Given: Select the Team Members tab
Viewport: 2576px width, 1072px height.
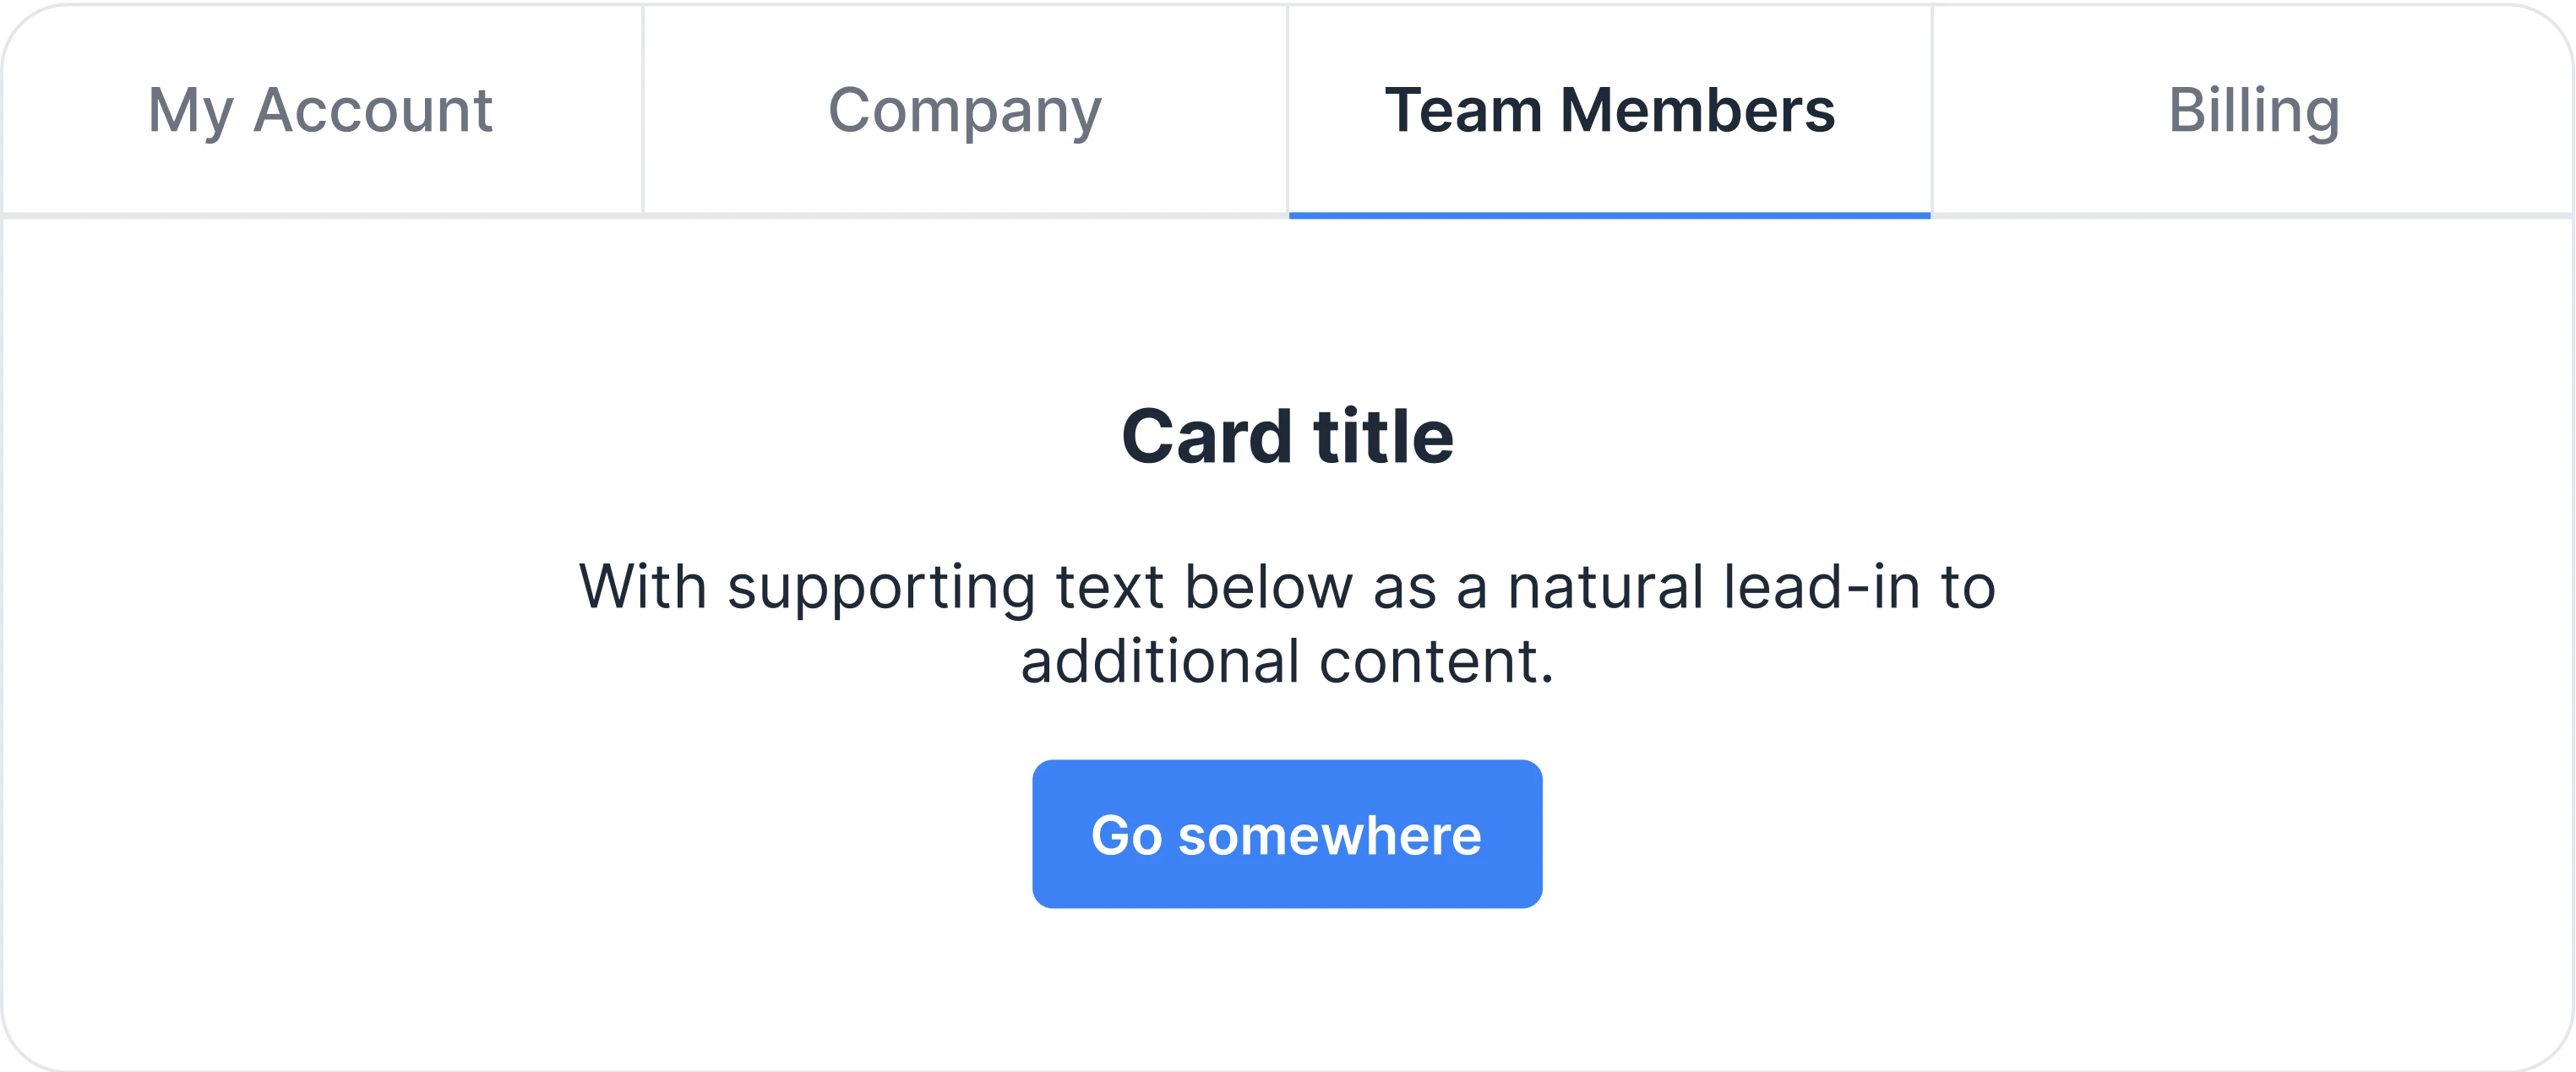Looking at the screenshot, I should [x=1609, y=110].
